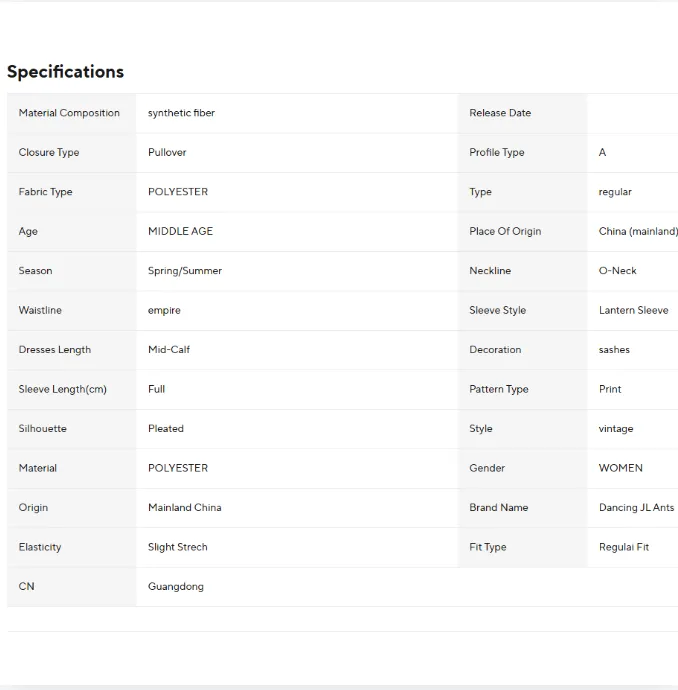Click the Slight Strech elasticity value
The height and width of the screenshot is (690, 678).
pyautogui.click(x=178, y=547)
